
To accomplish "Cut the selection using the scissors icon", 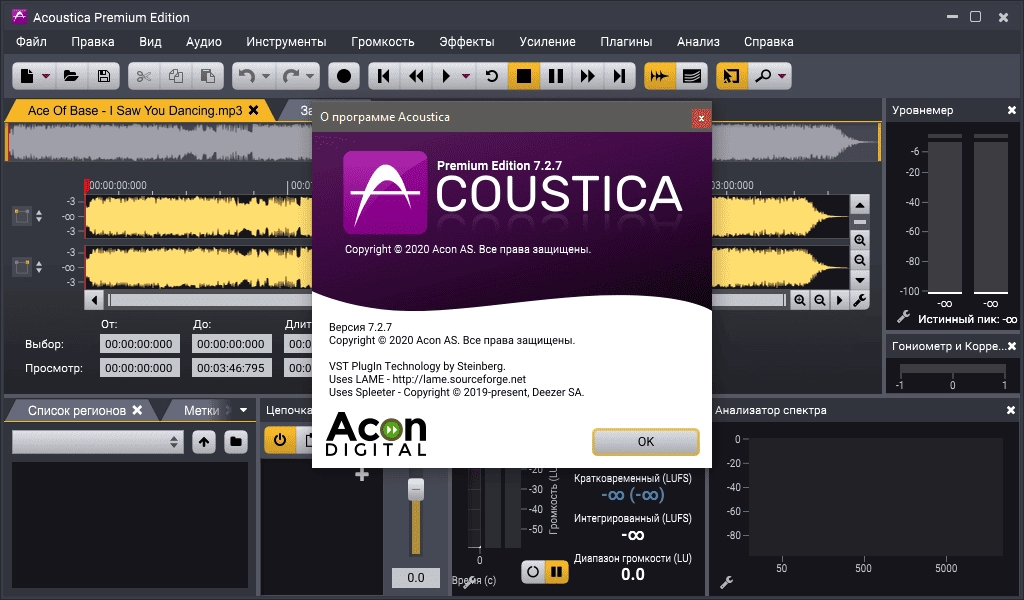I will [144, 76].
